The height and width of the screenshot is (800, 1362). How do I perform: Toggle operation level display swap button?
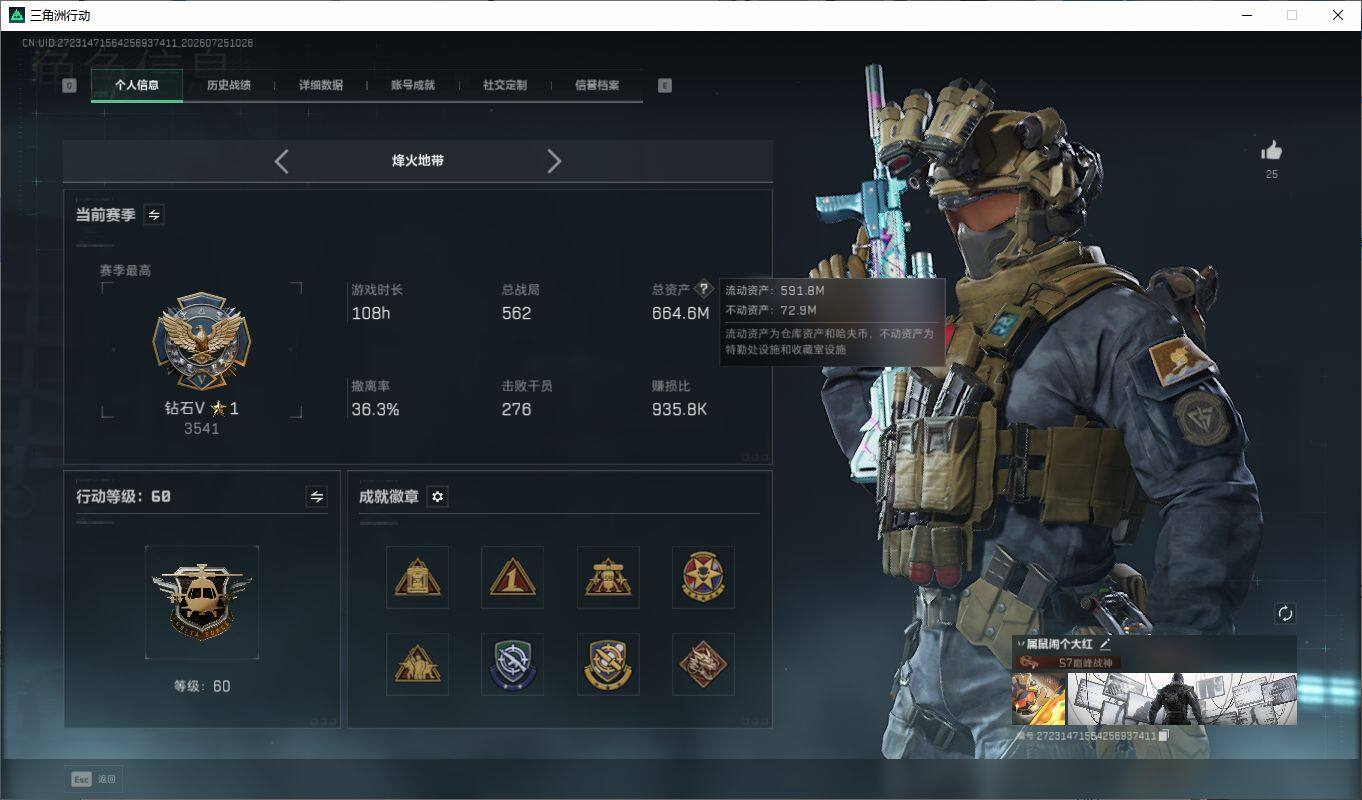coord(317,496)
